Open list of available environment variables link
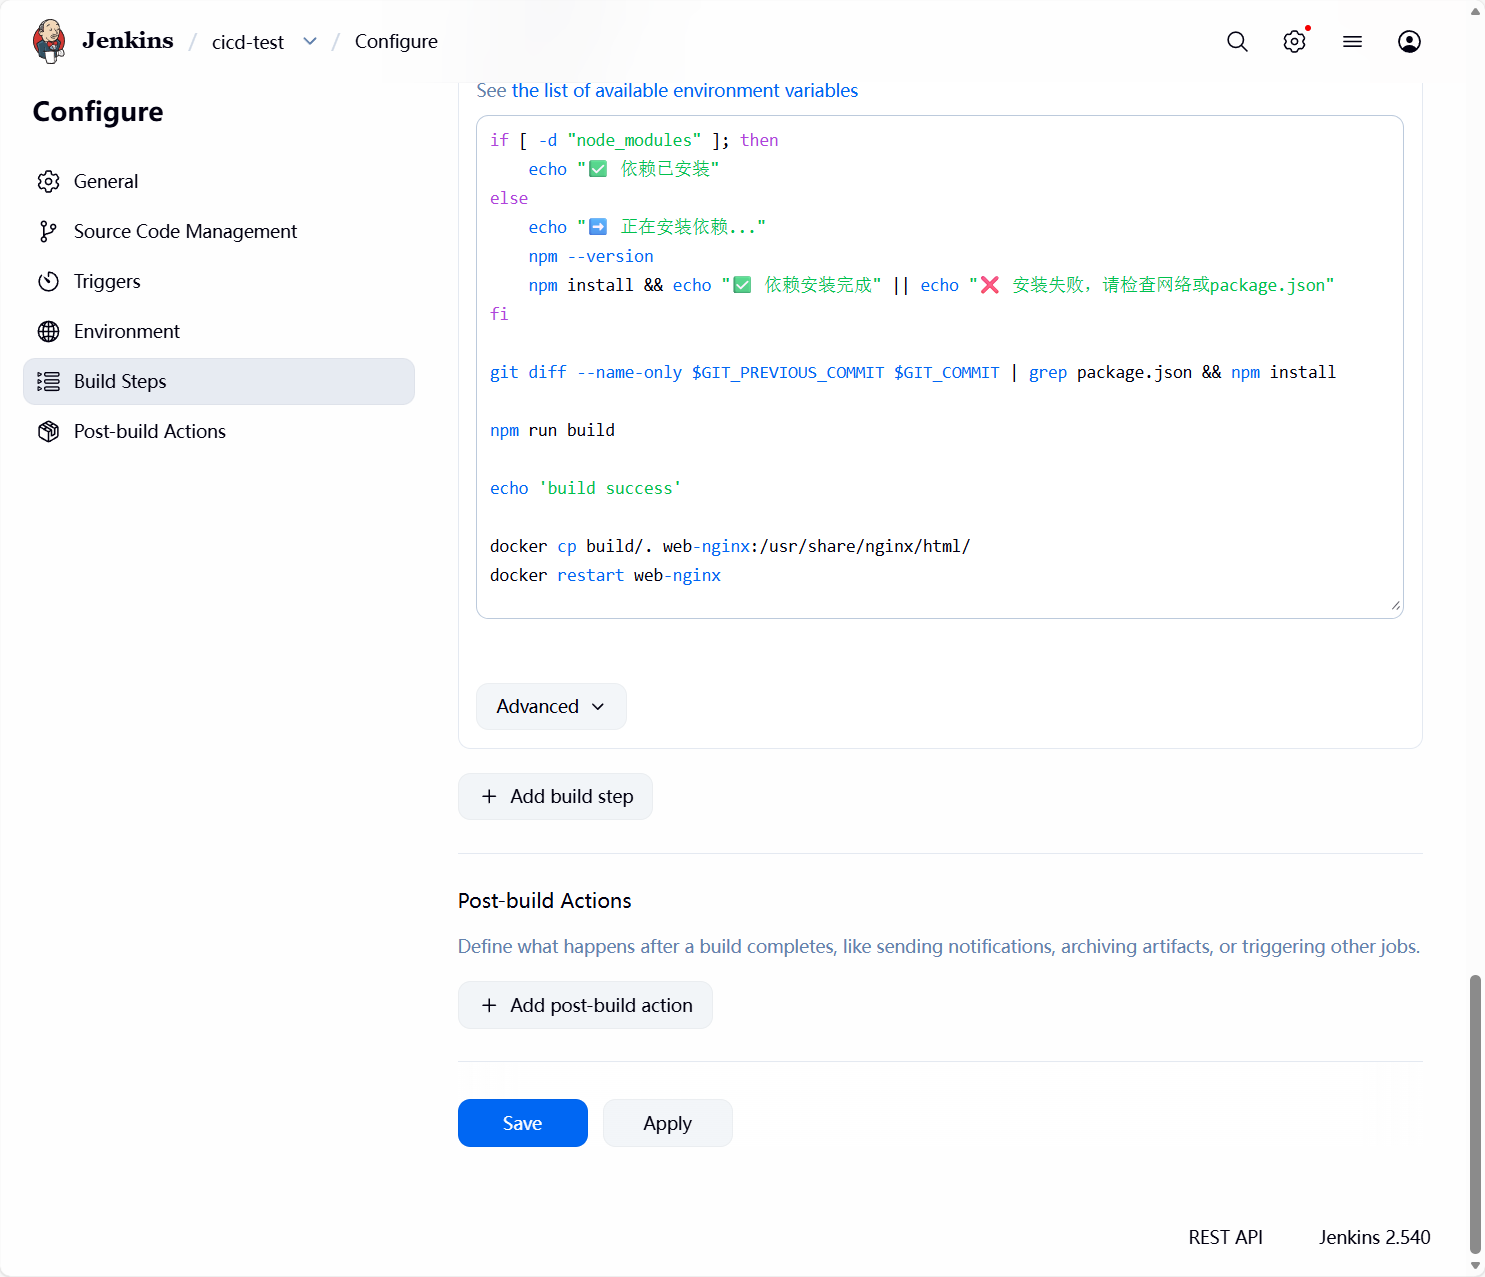This screenshot has height=1277, width=1485. coord(685,90)
